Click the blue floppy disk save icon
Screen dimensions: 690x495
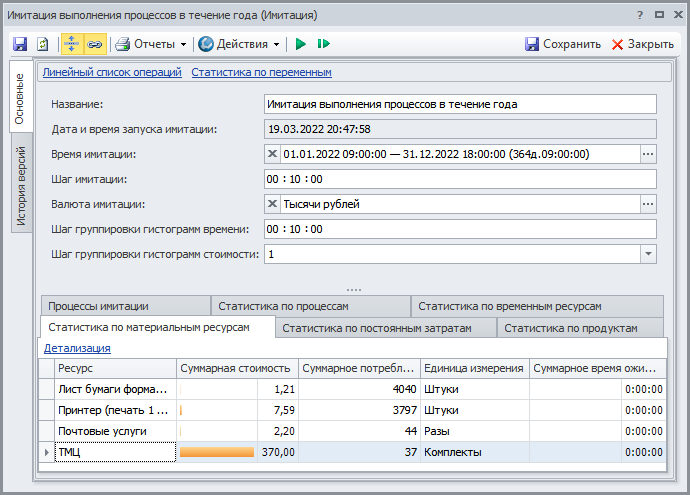pos(20,44)
